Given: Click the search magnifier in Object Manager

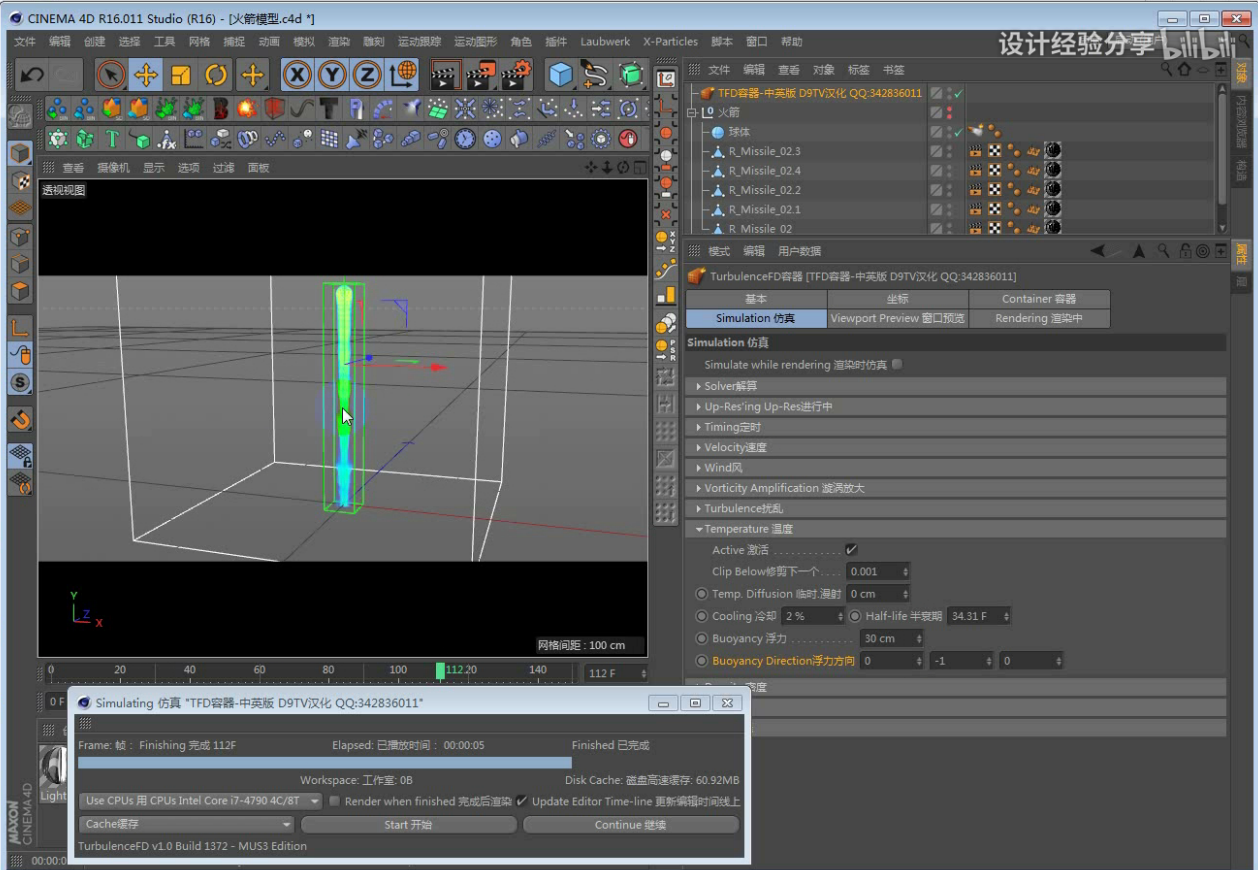Looking at the screenshot, I should click(1166, 69).
